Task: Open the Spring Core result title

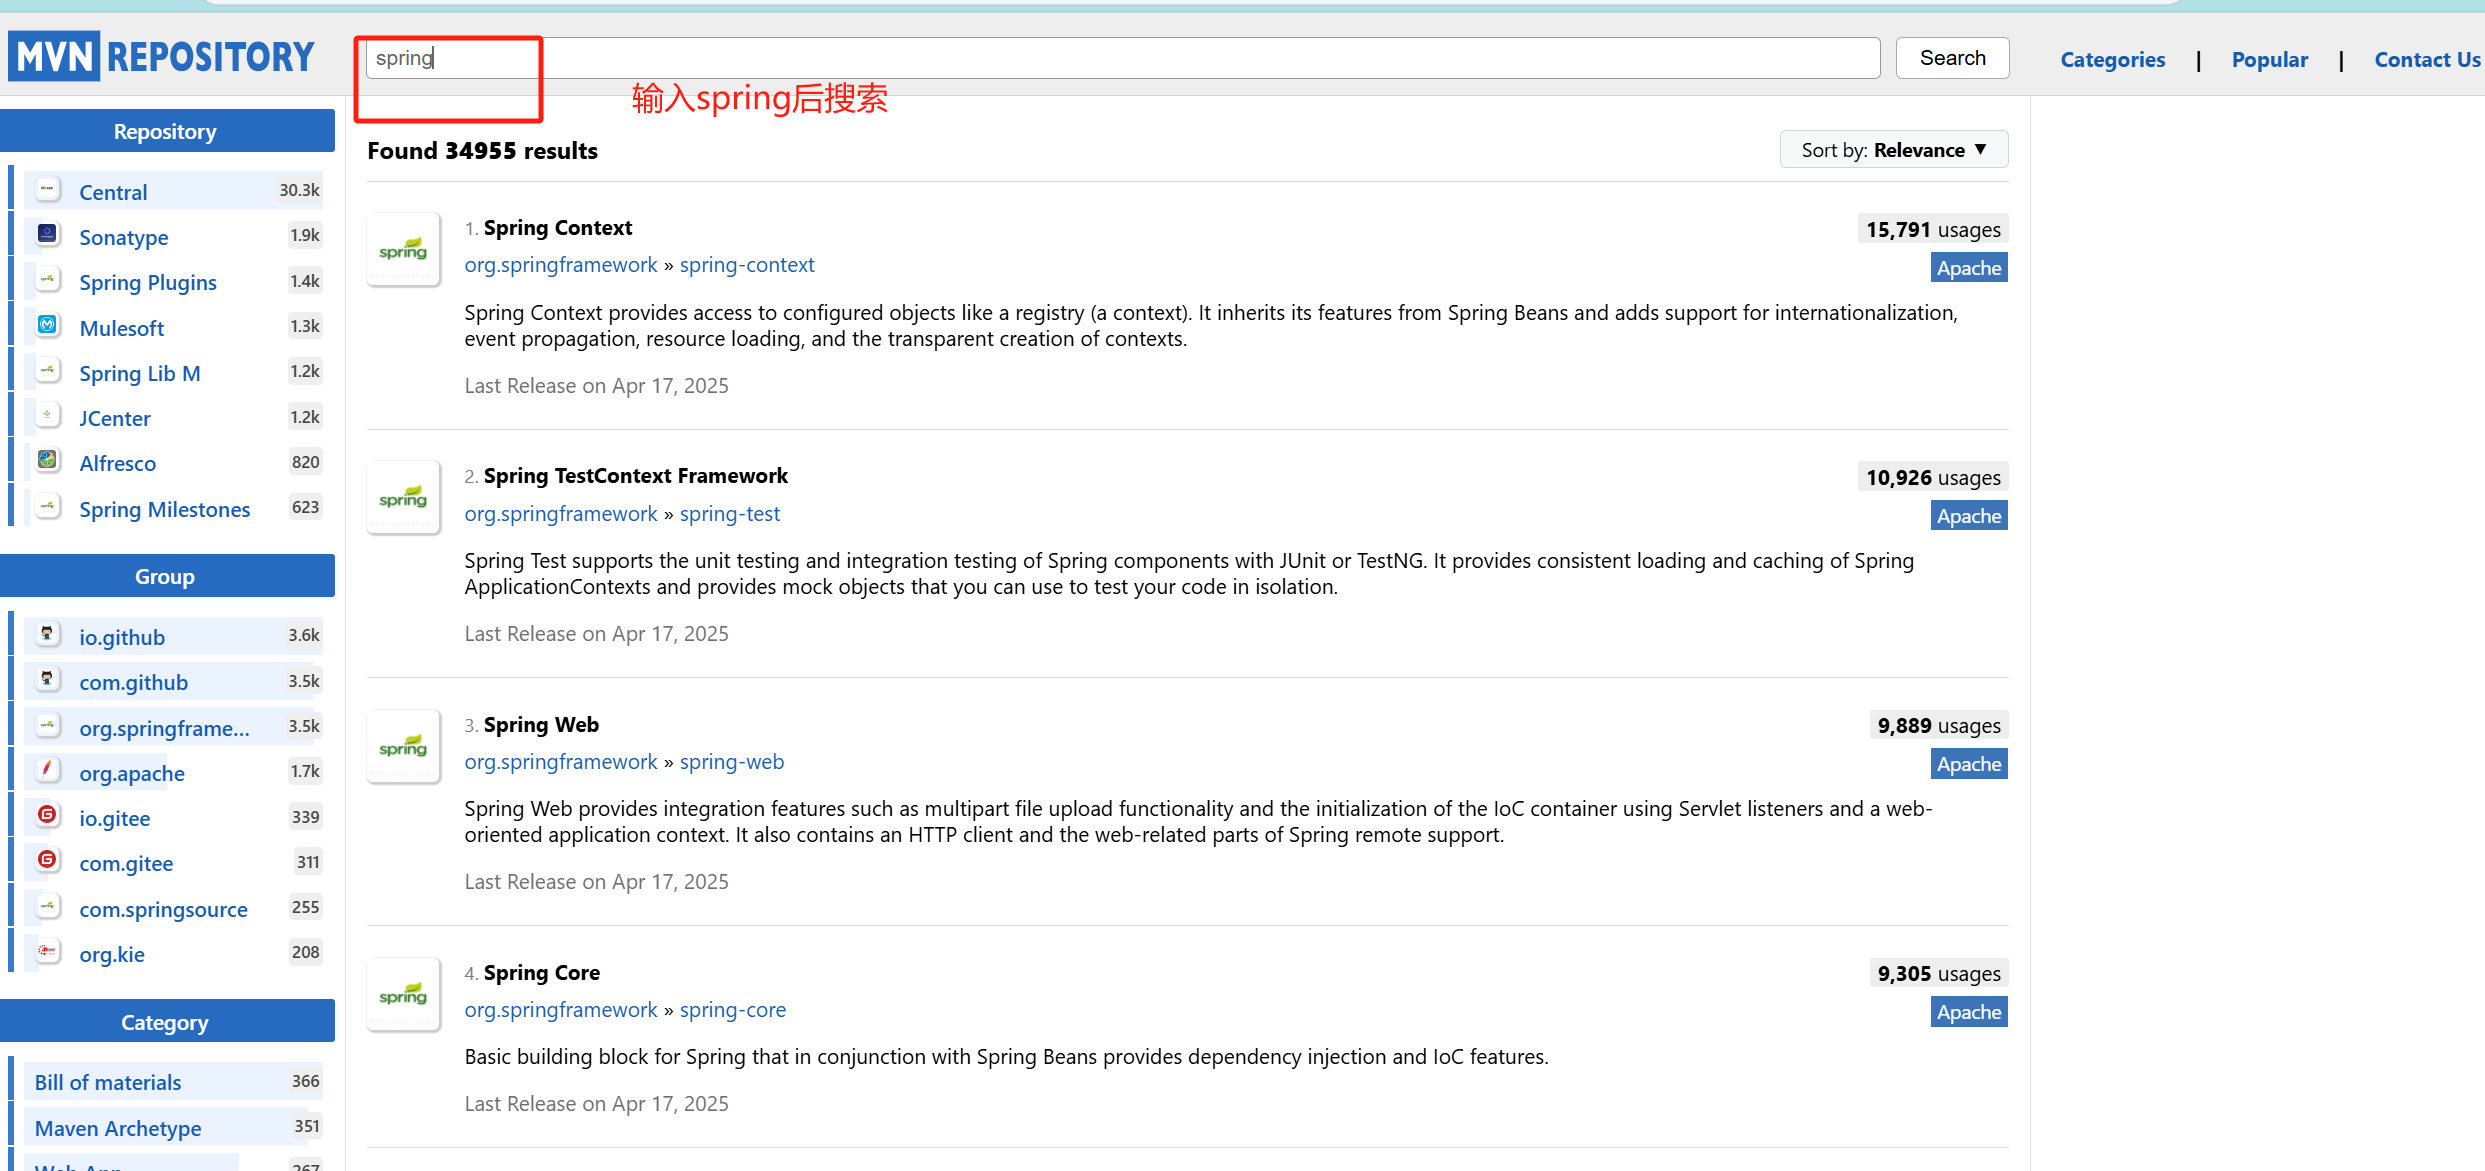Action: 542,973
